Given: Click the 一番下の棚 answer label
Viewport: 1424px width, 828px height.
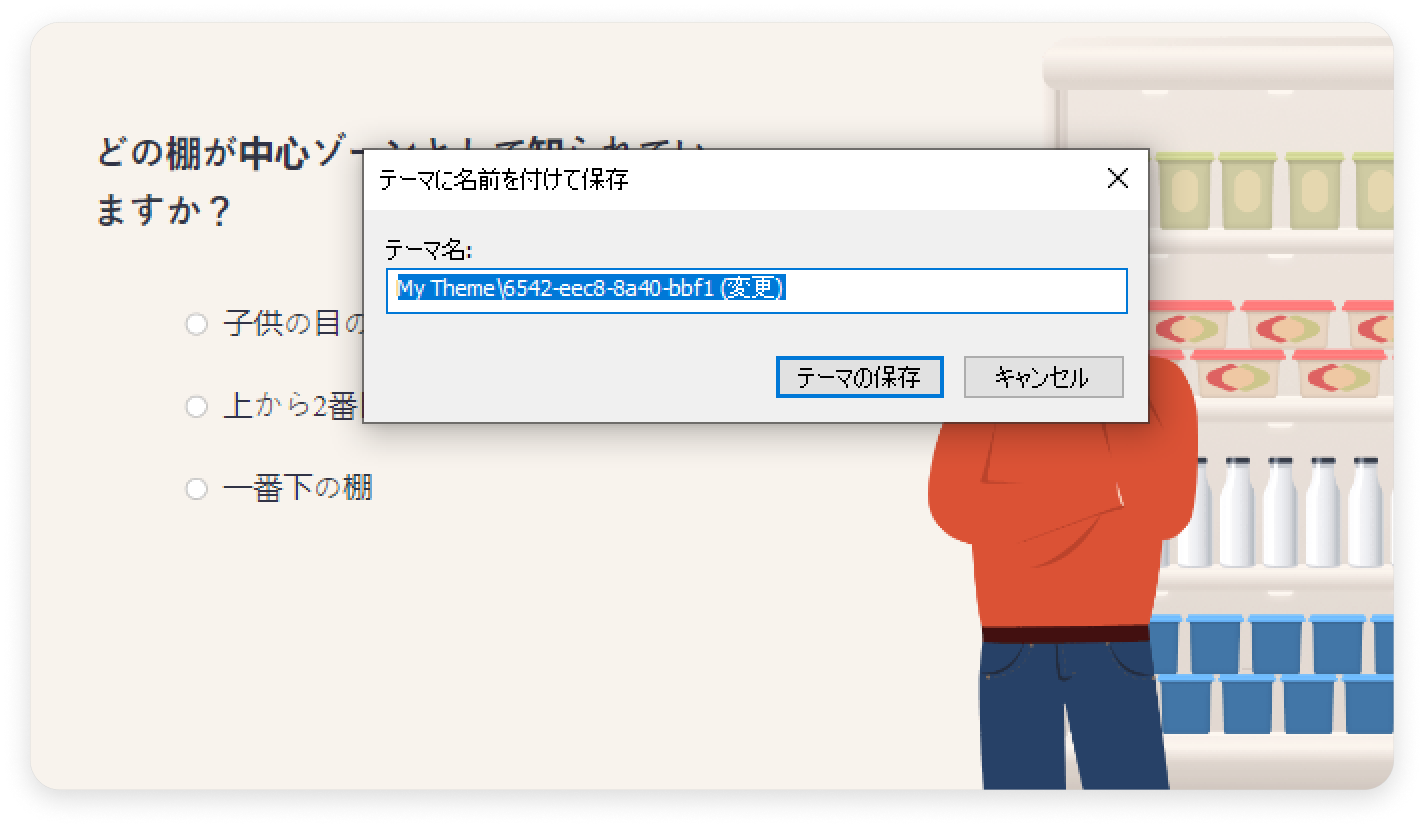Looking at the screenshot, I should tap(298, 489).
